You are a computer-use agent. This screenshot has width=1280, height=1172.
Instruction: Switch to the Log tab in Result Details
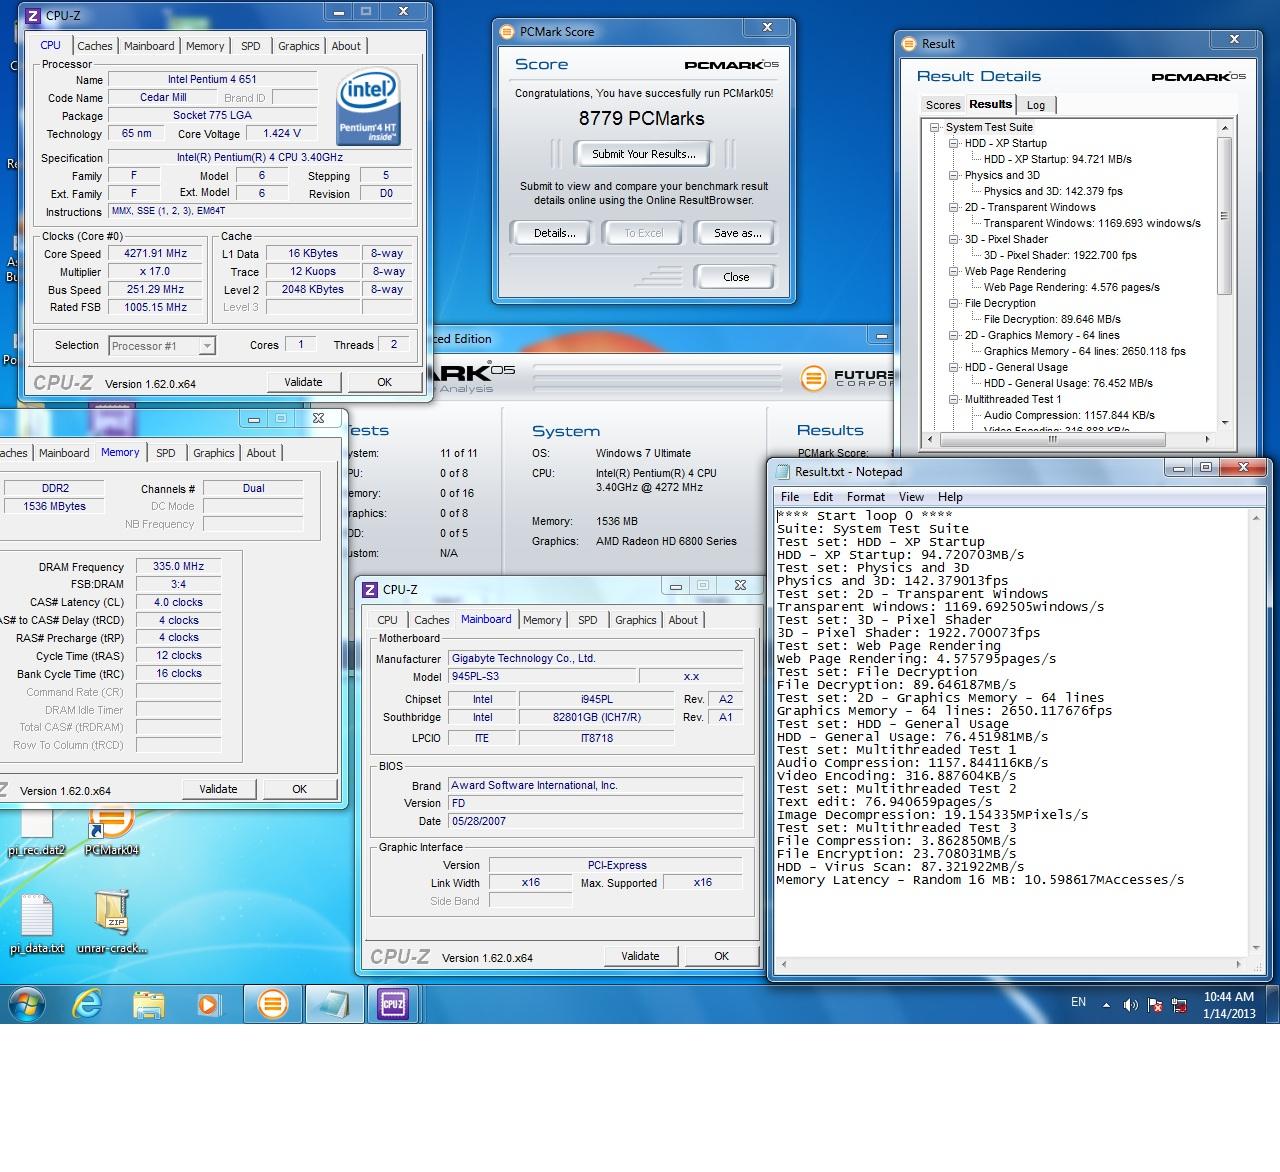(1036, 105)
